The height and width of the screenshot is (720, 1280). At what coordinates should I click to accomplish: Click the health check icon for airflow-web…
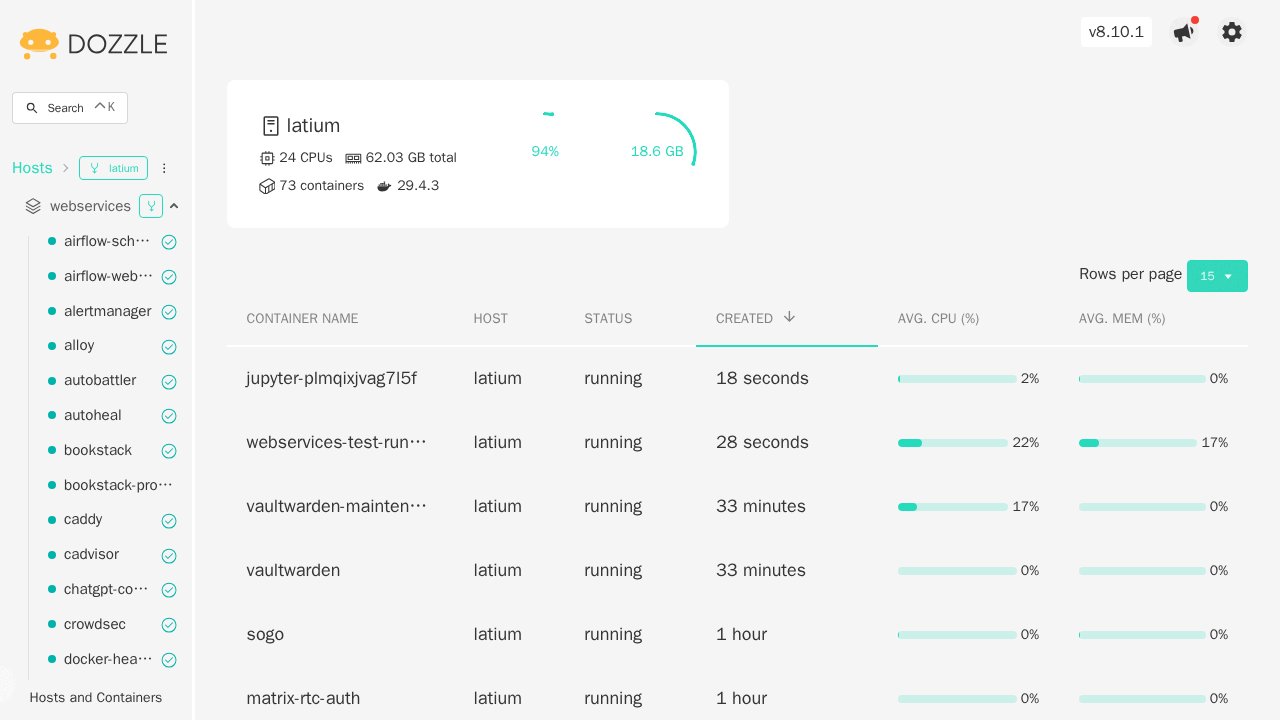click(x=169, y=277)
